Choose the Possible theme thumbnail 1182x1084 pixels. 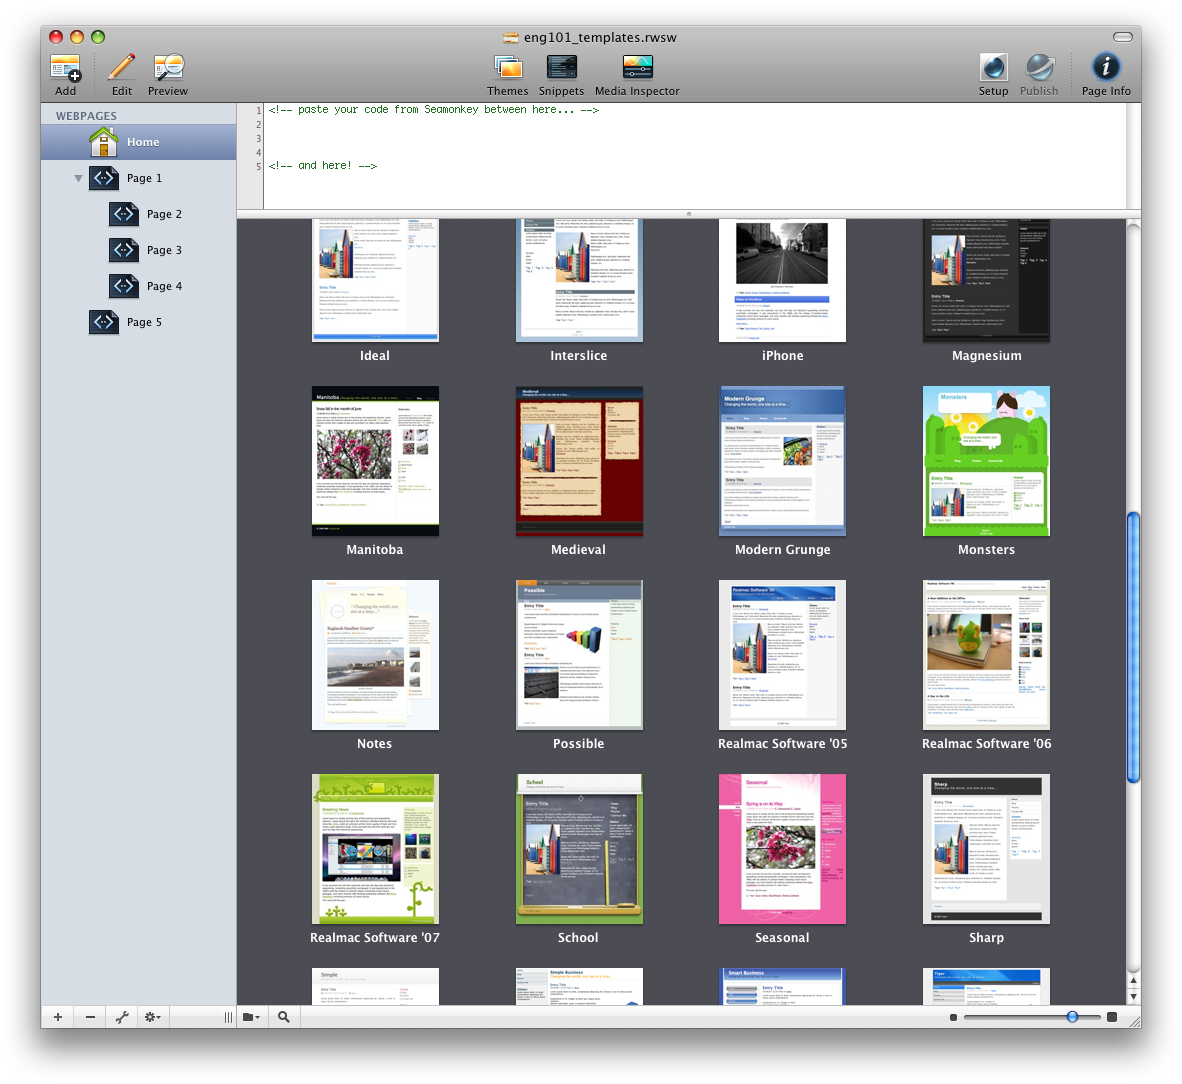(579, 655)
